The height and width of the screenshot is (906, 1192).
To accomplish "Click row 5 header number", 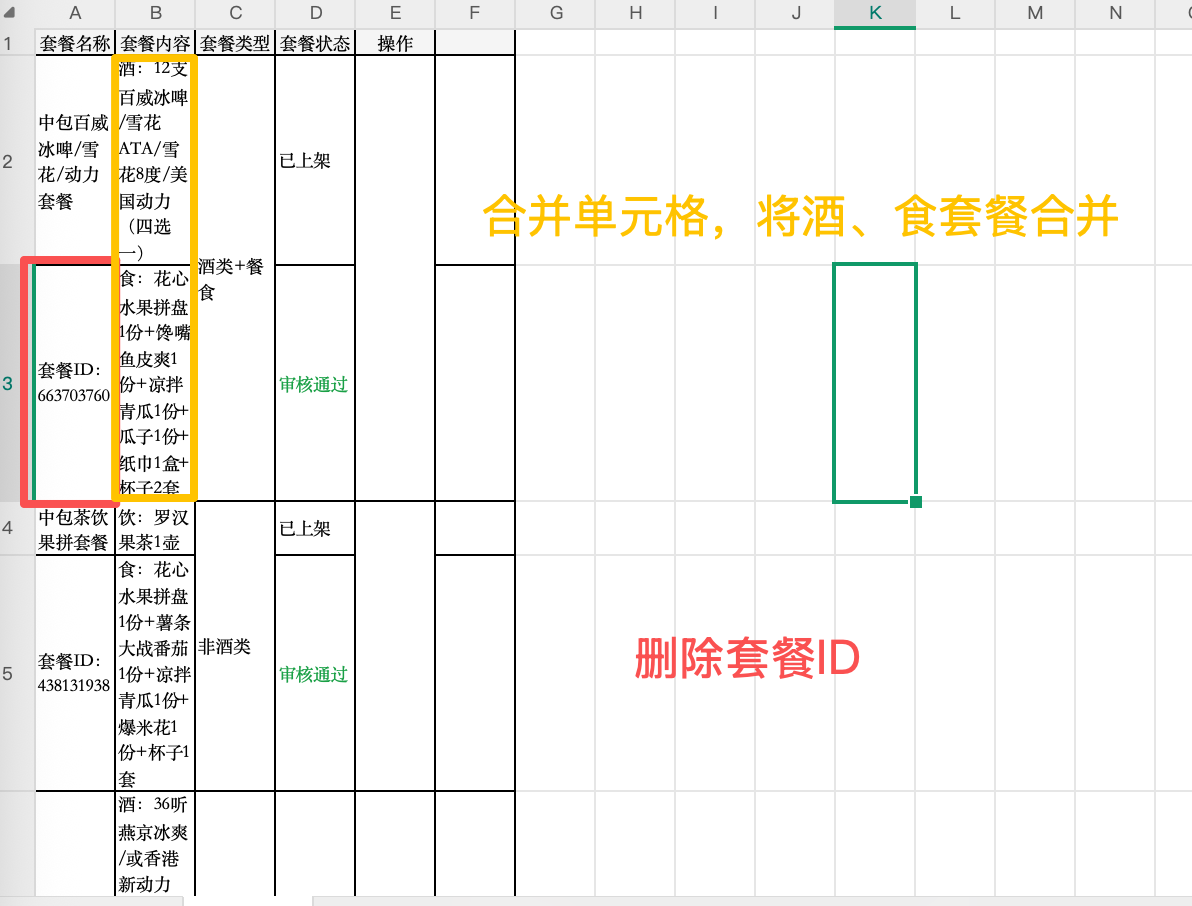I will (9, 673).
